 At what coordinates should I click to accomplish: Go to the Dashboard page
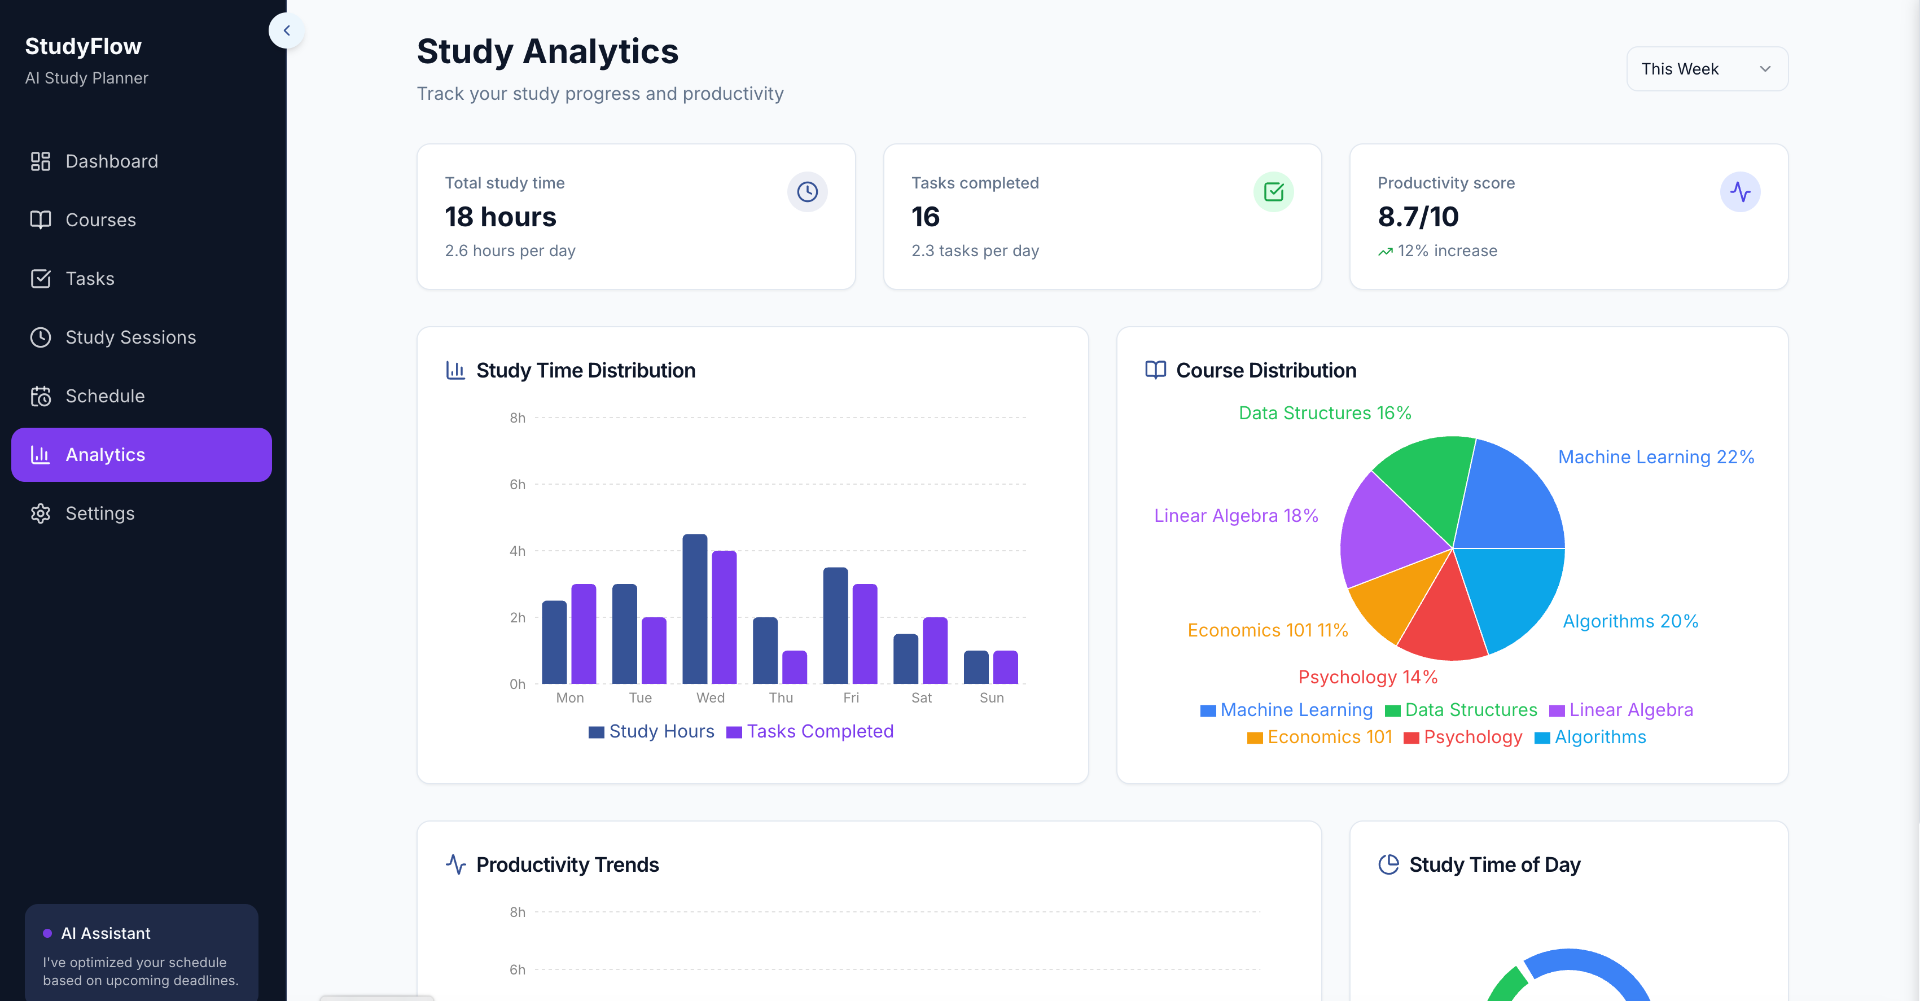point(111,162)
